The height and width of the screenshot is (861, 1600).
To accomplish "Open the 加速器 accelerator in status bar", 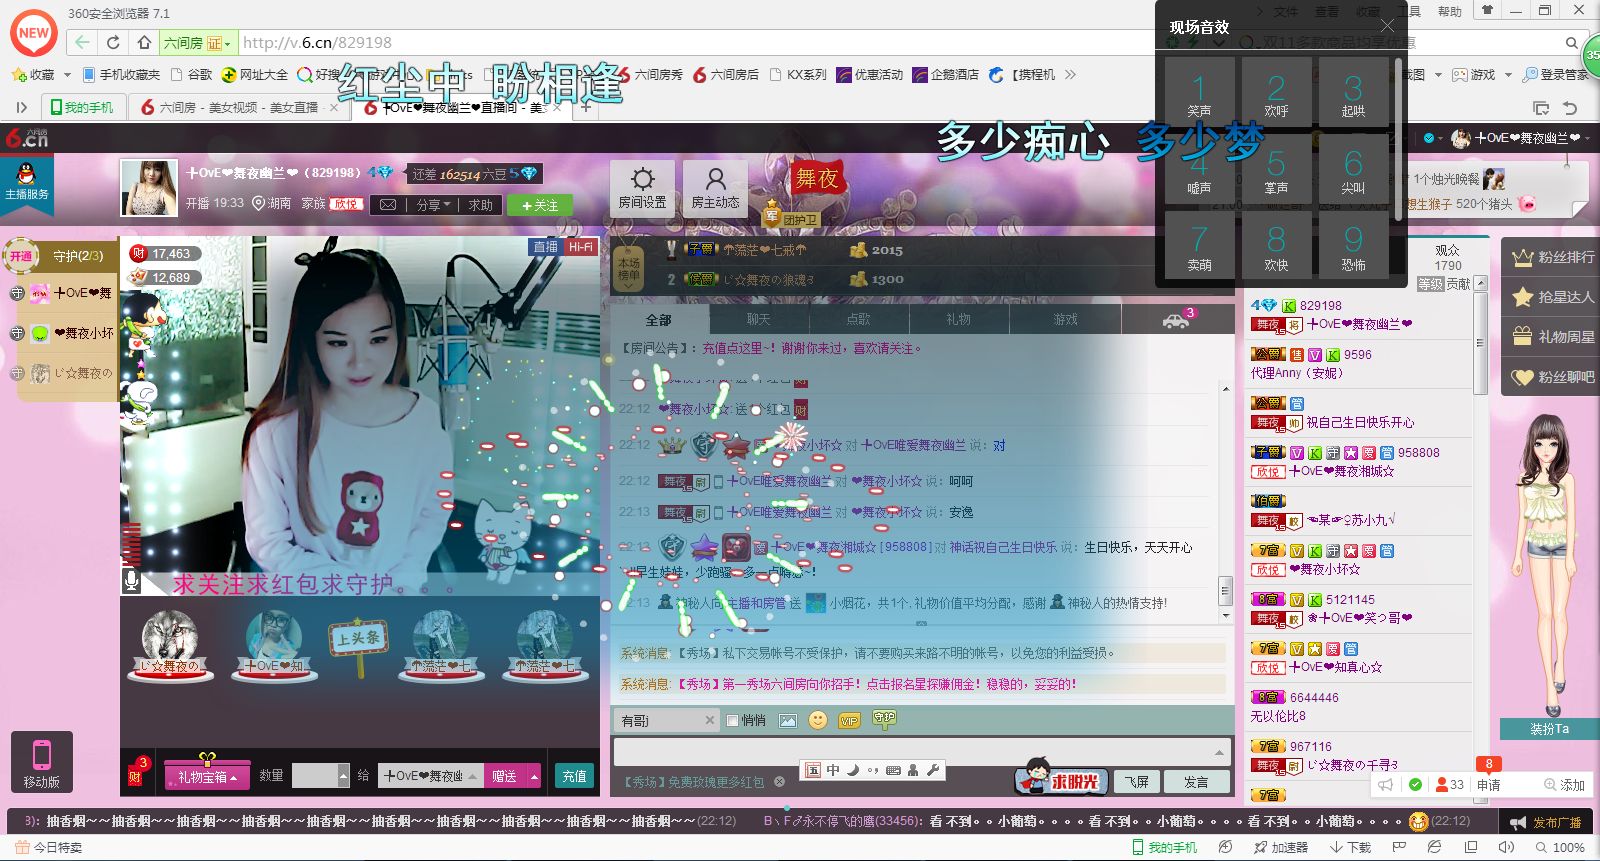I will [1281, 847].
